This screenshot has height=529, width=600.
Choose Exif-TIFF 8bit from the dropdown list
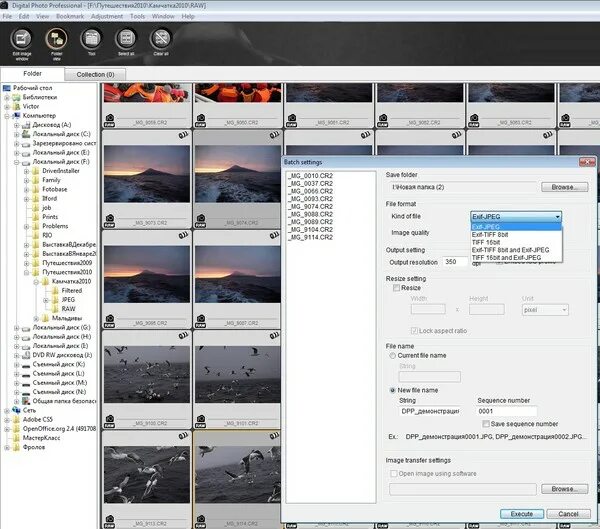click(492, 233)
